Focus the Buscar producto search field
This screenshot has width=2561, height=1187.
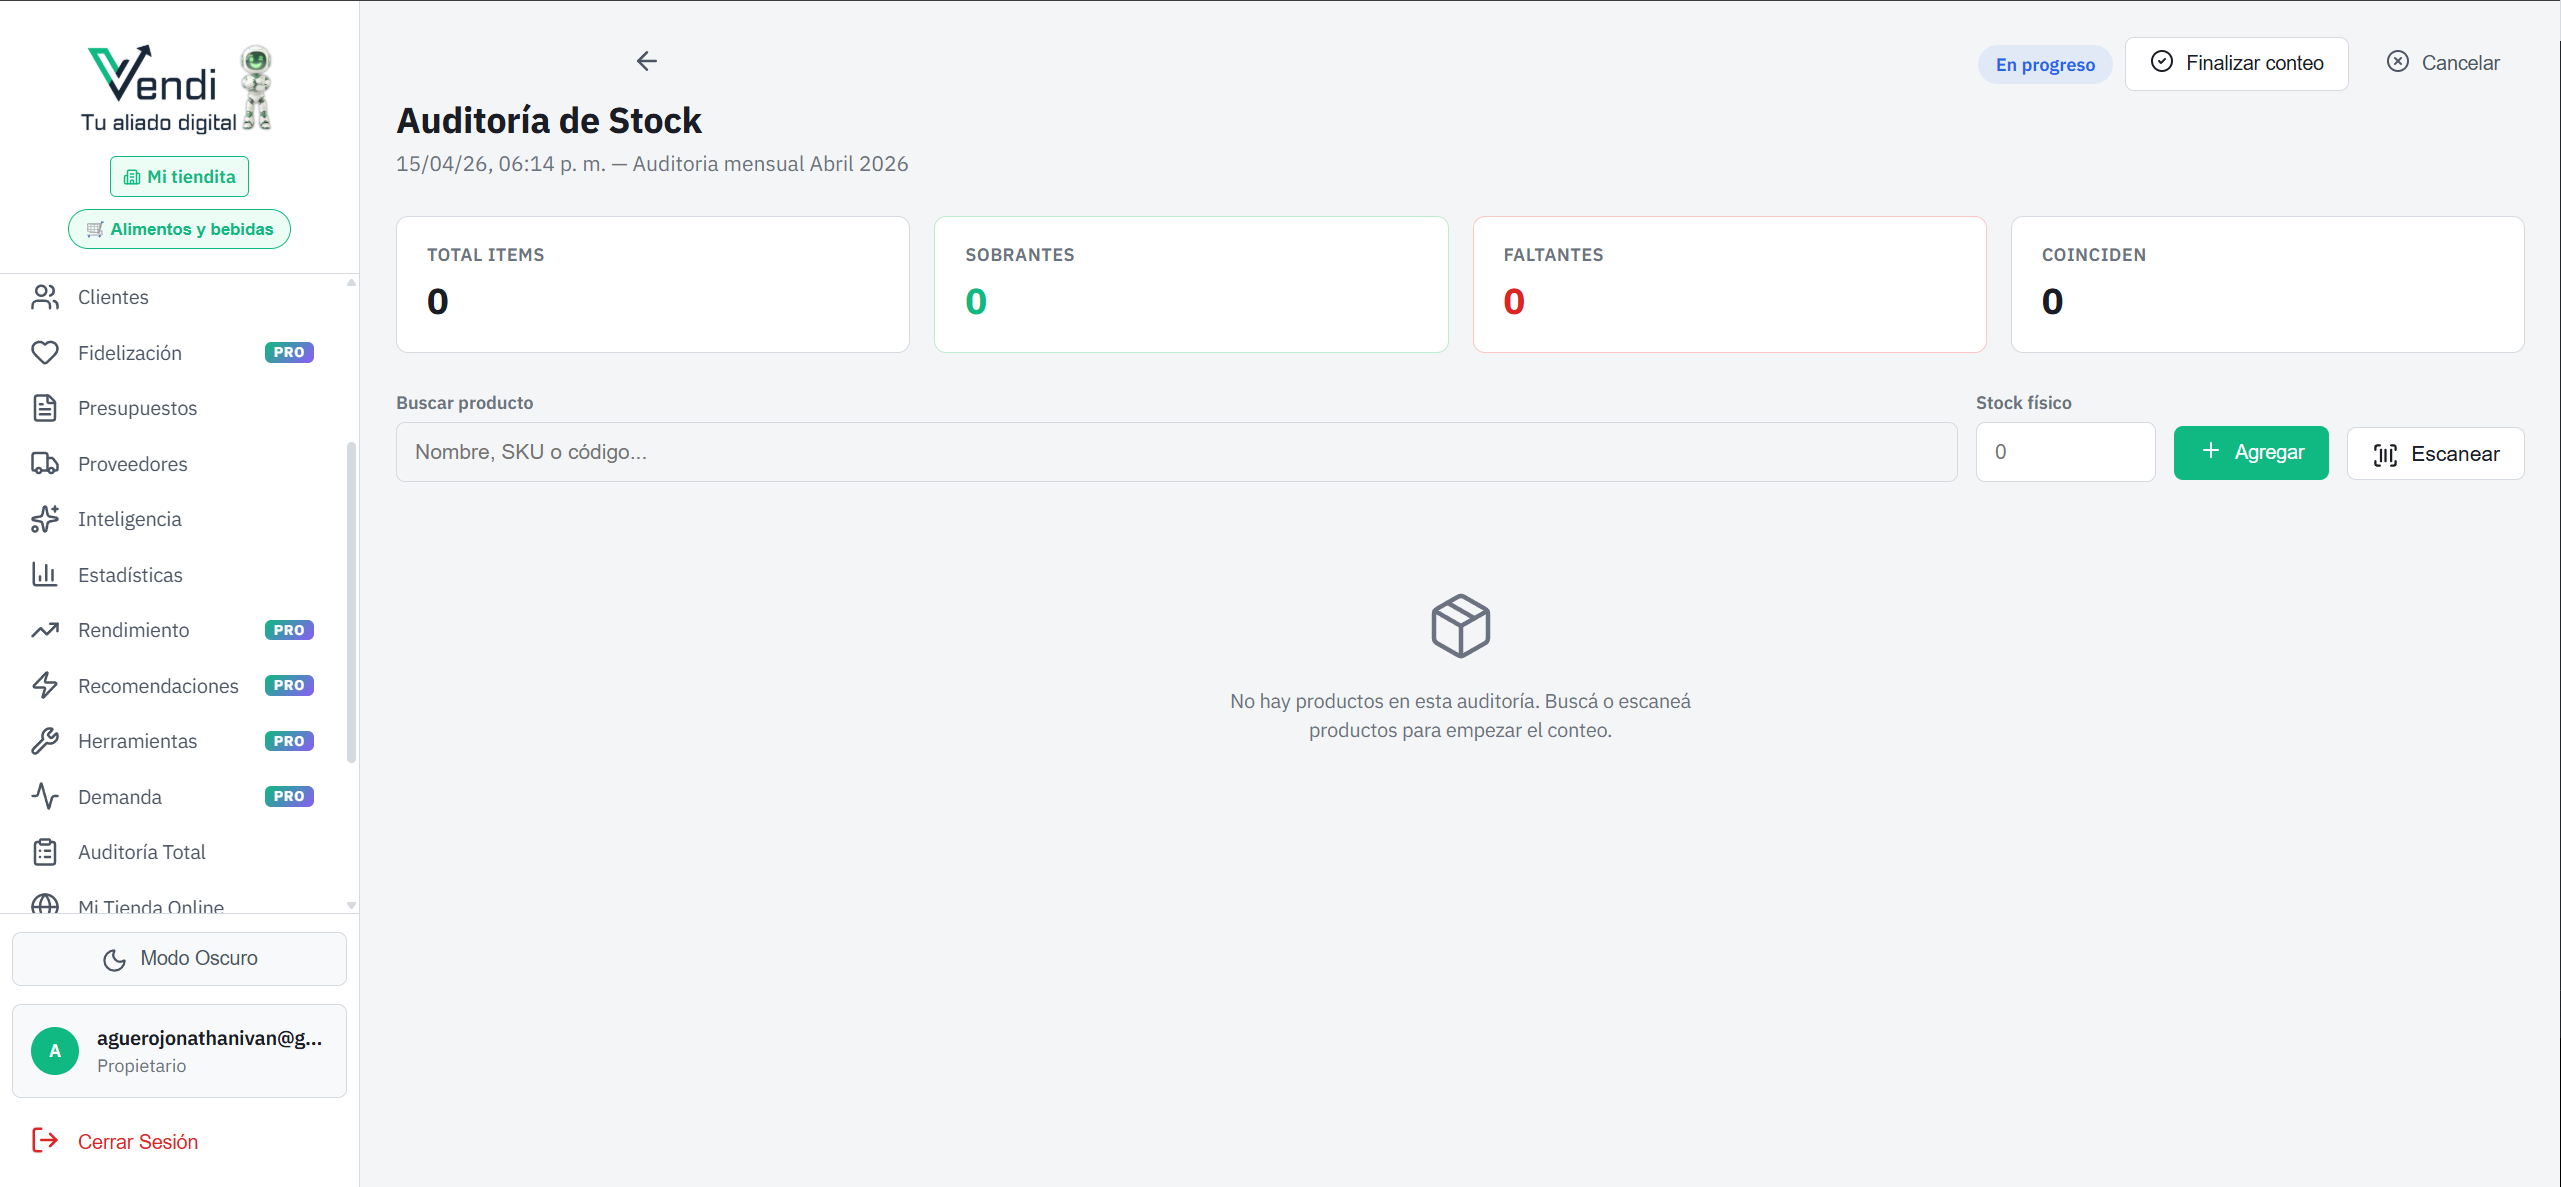1176,452
